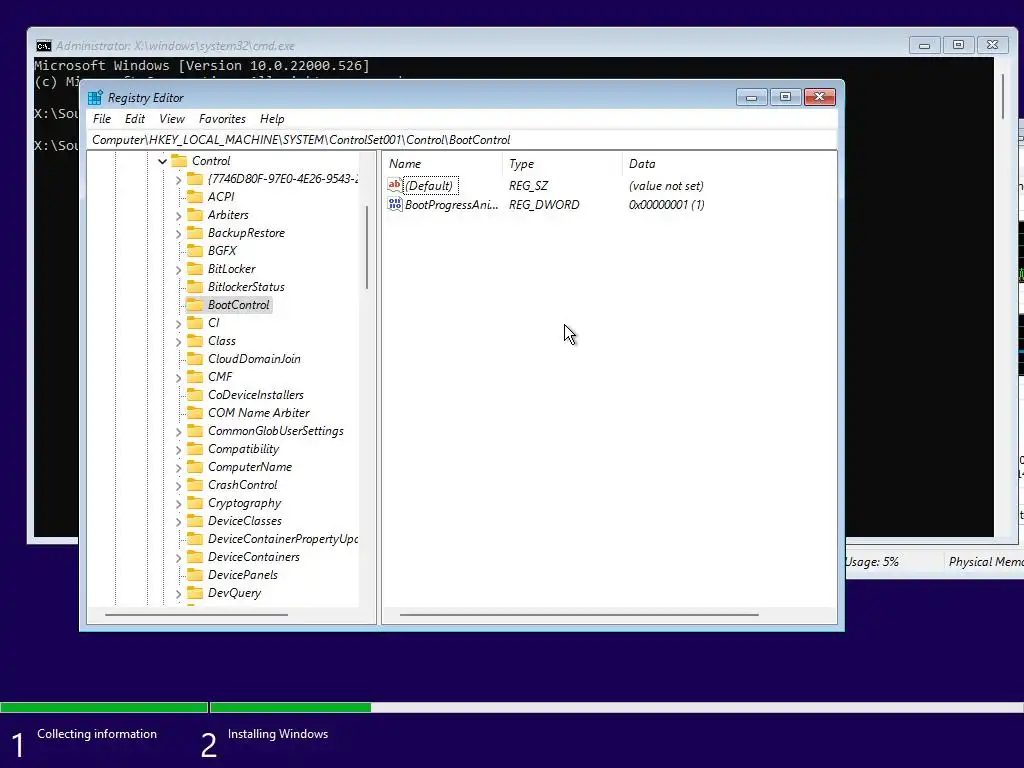Expand the DeviceContainers key

coord(178,557)
